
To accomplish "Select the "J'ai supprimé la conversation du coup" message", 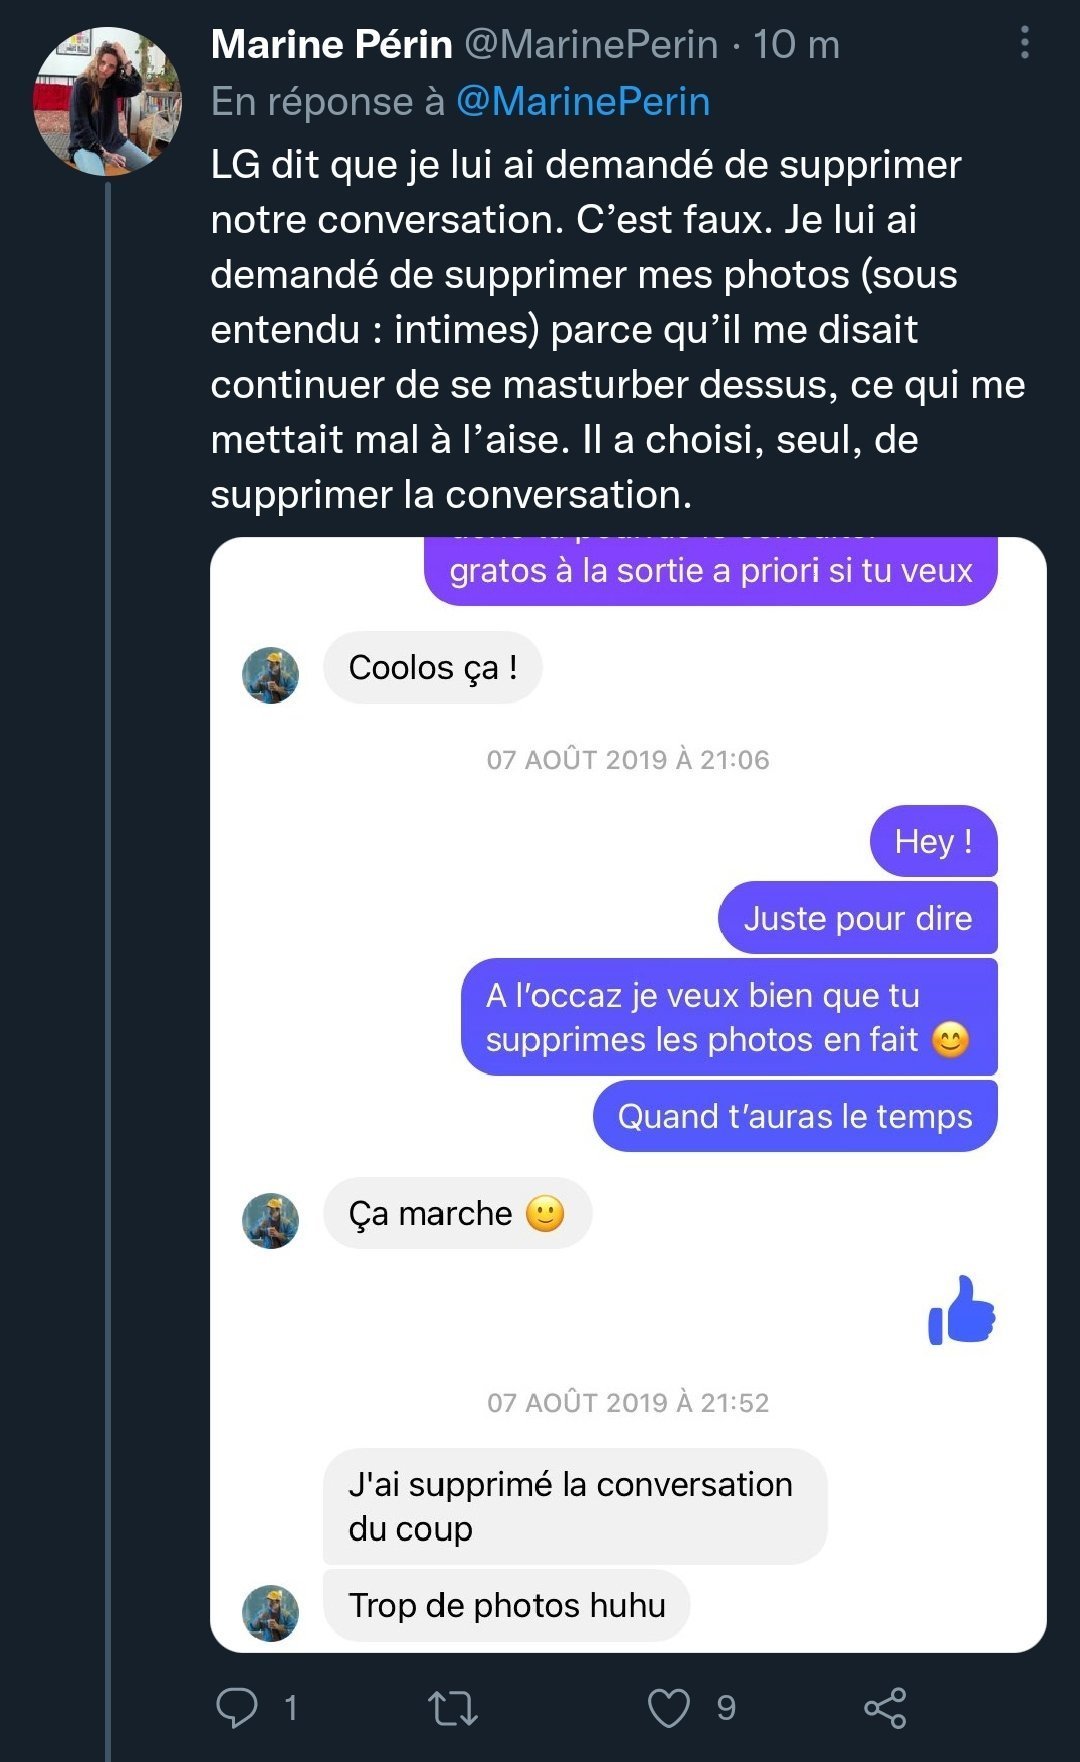I will (x=574, y=1506).
